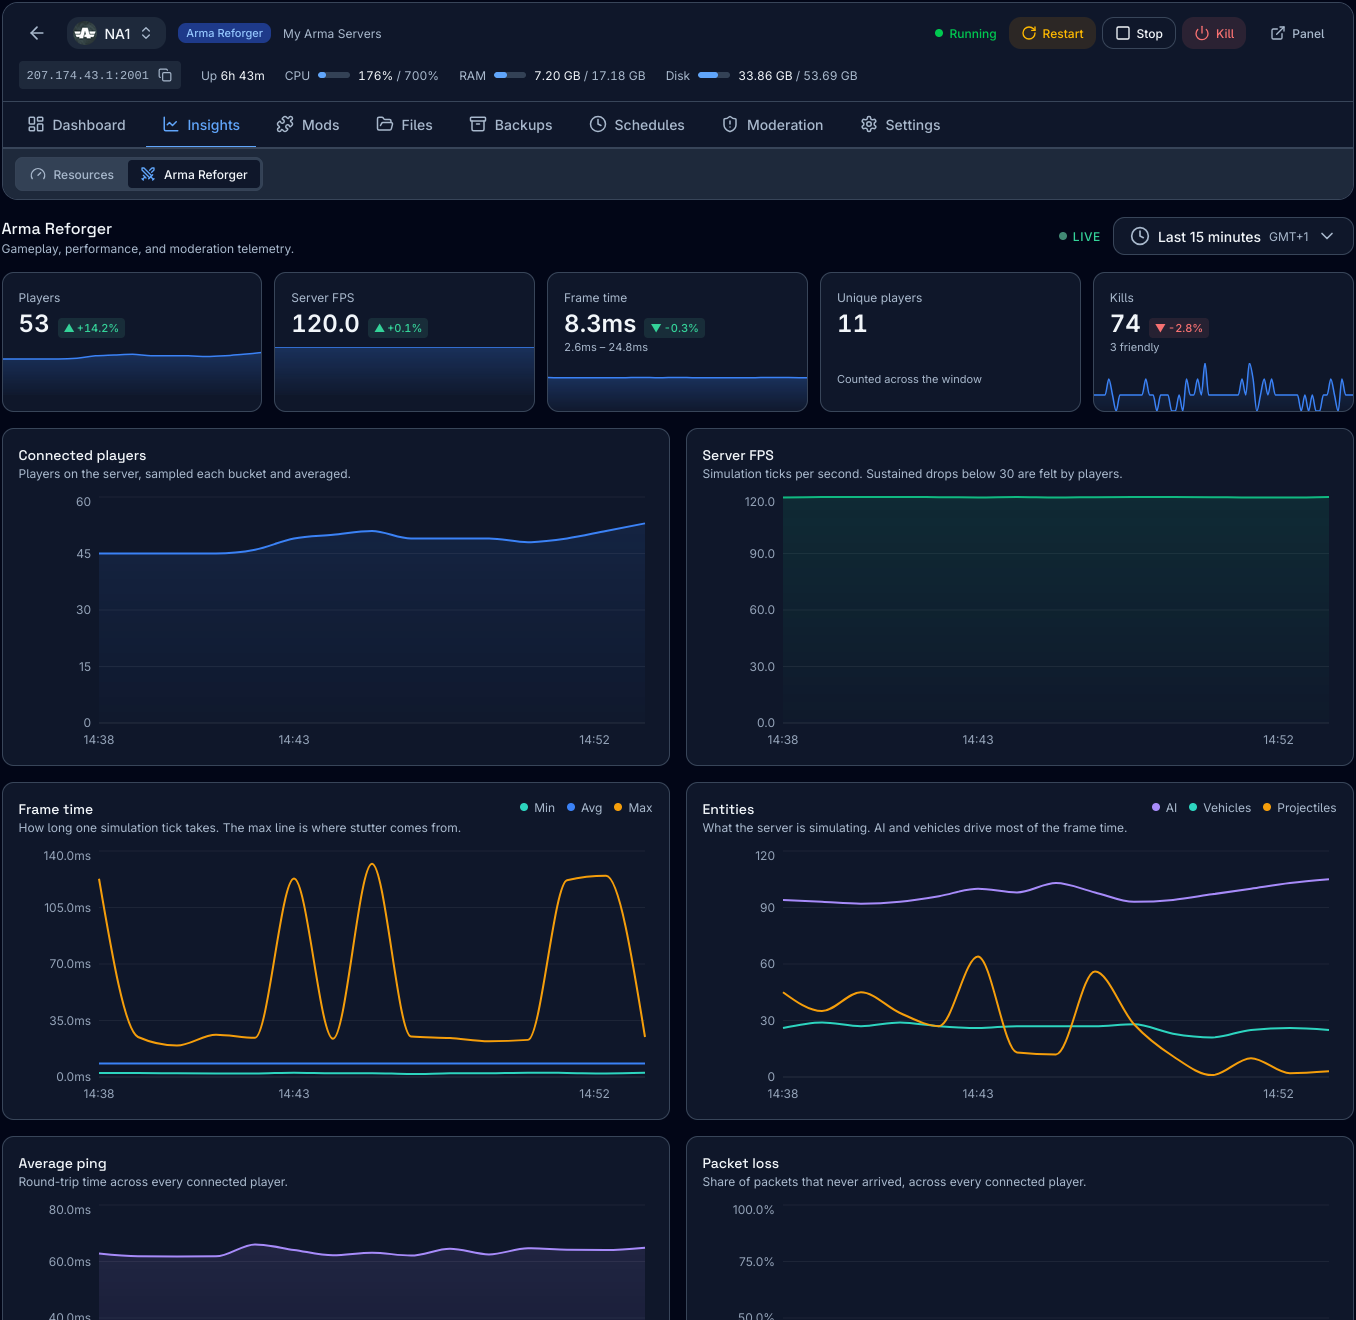Screen dimensions: 1356x1320
Task: Copy the server IP address with the copy icon
Action: tap(165, 75)
